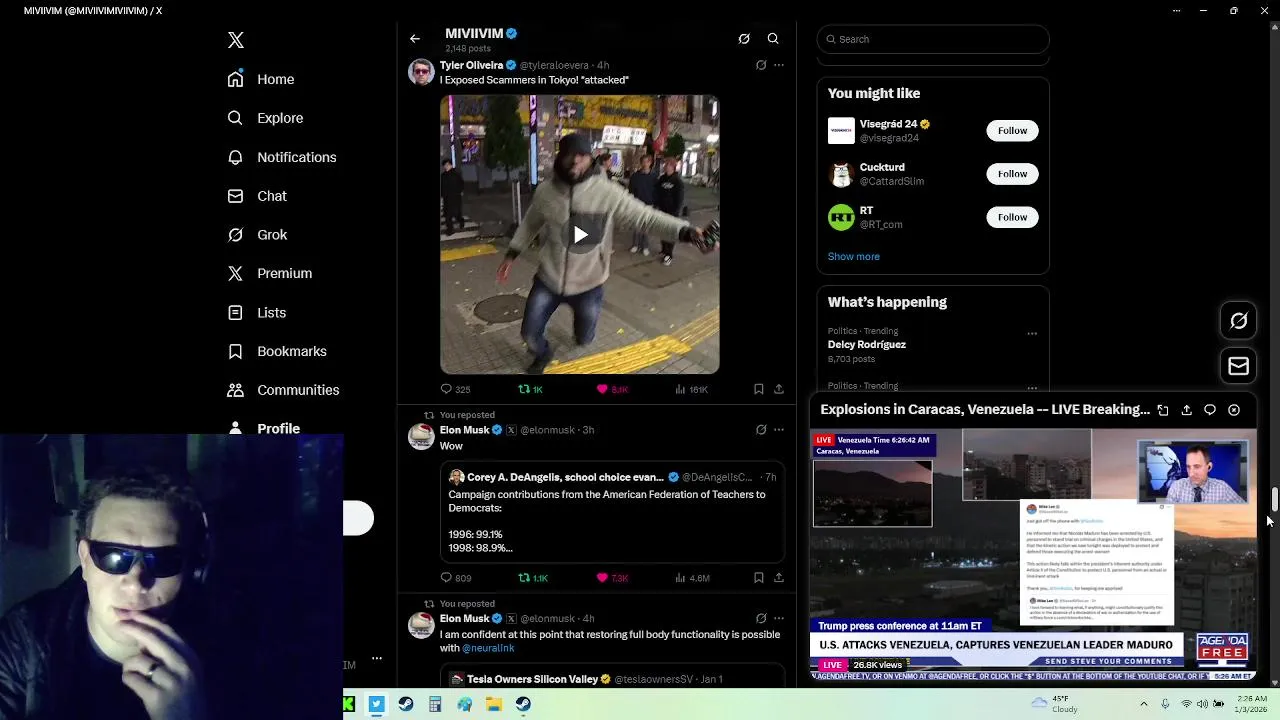Go back using the arrow beside MIVIIVIM

(x=415, y=39)
